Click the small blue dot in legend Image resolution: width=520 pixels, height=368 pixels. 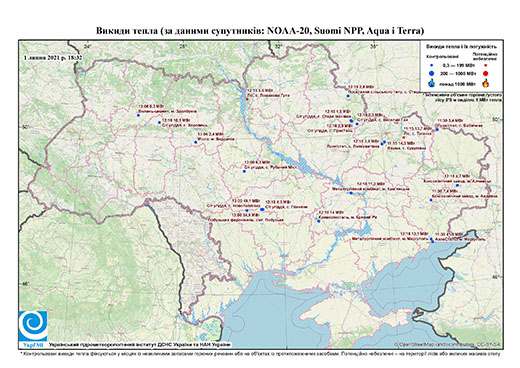coord(432,65)
